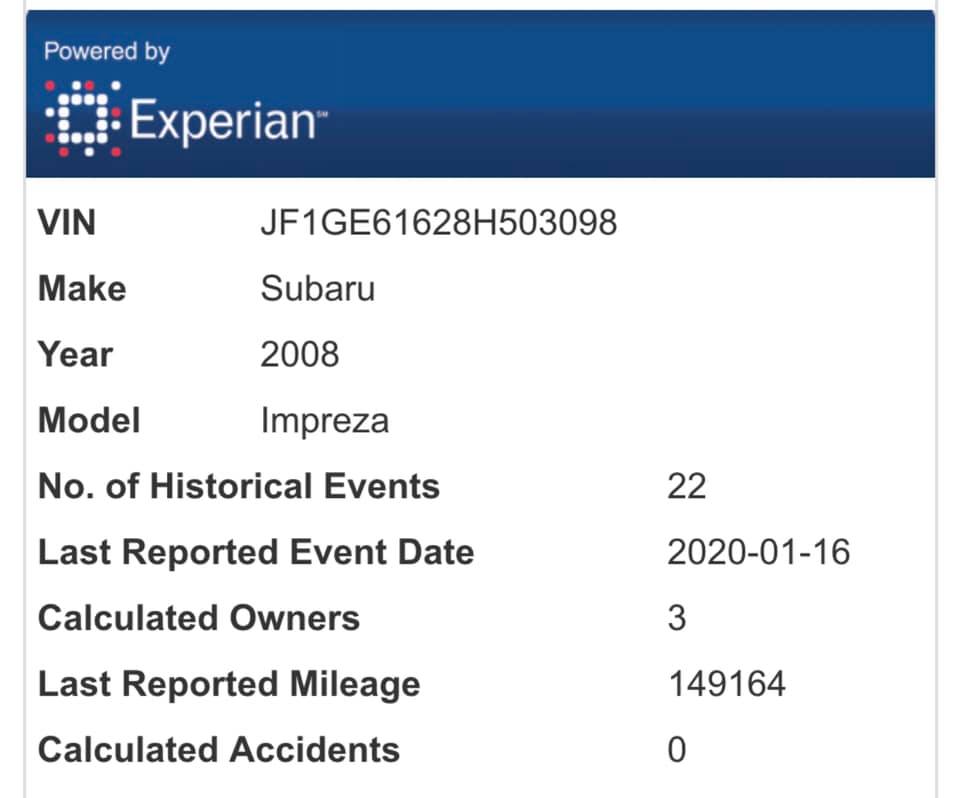The height and width of the screenshot is (798, 960).
Task: Click the historical events count 22
Action: tap(686, 486)
